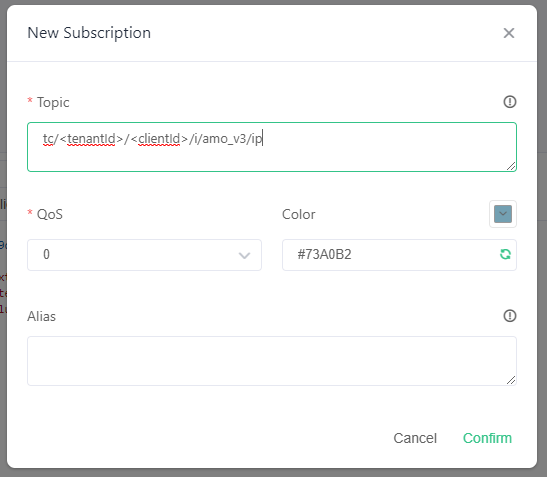Click the Alias textarea resize handle
The height and width of the screenshot is (477, 547).
click(x=511, y=380)
